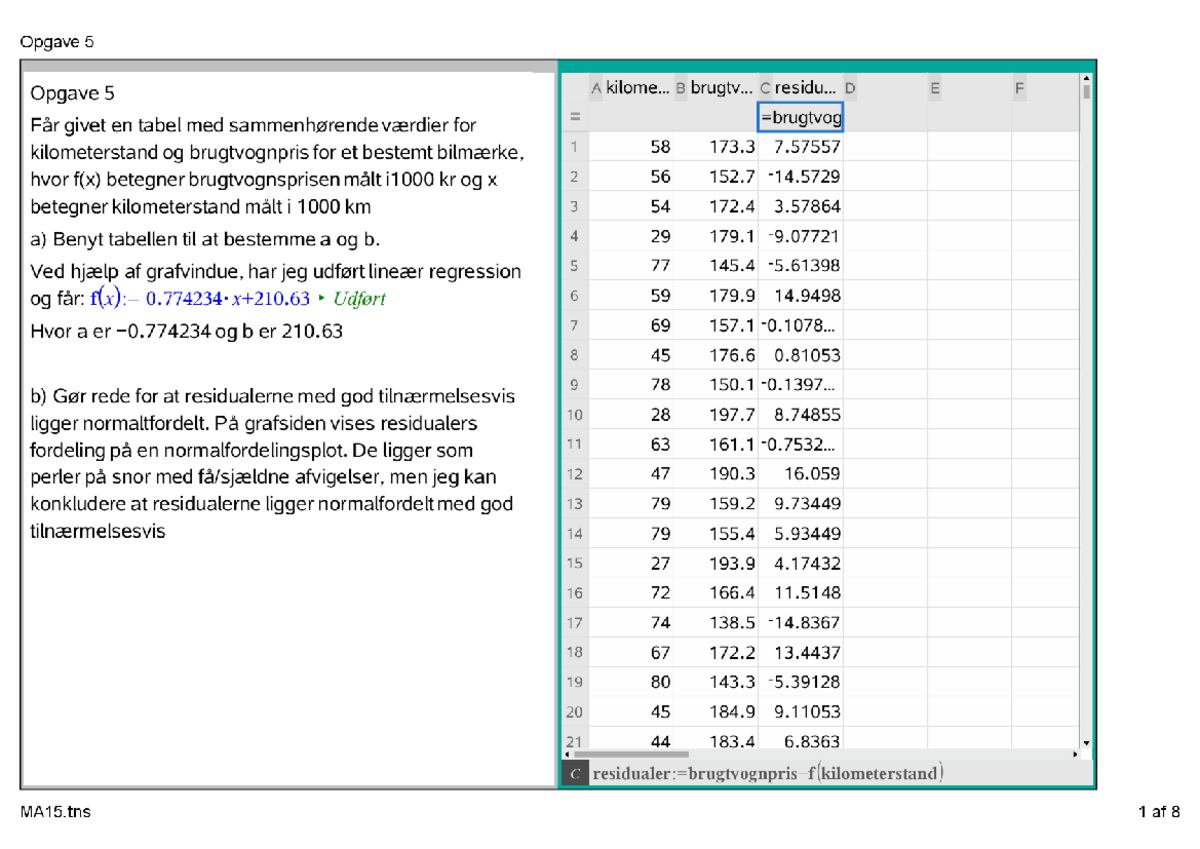Select row number 10 in spreadsheet
1200x849 pixels.
pyautogui.click(x=576, y=414)
